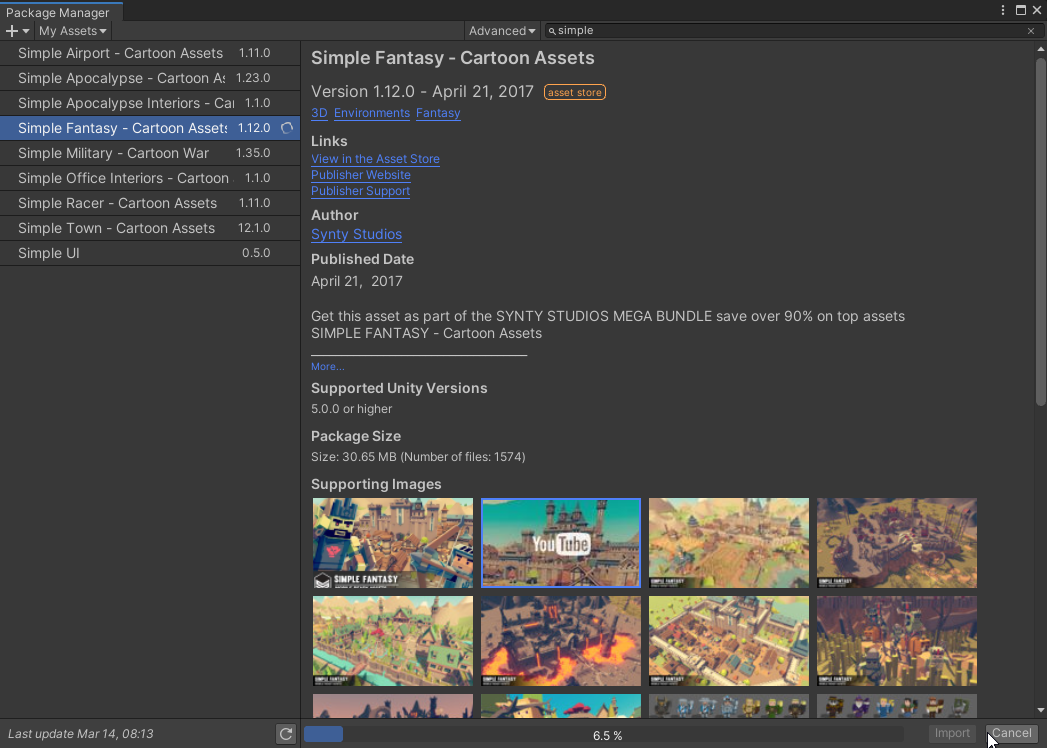This screenshot has height=748, width=1047.
Task: Maximize the Package Manager window
Action: [1021, 10]
